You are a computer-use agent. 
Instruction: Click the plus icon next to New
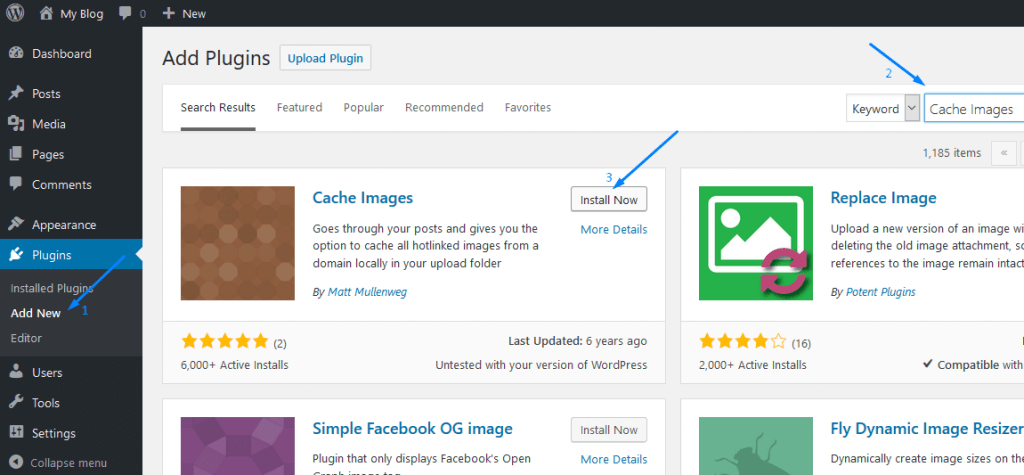tap(168, 13)
